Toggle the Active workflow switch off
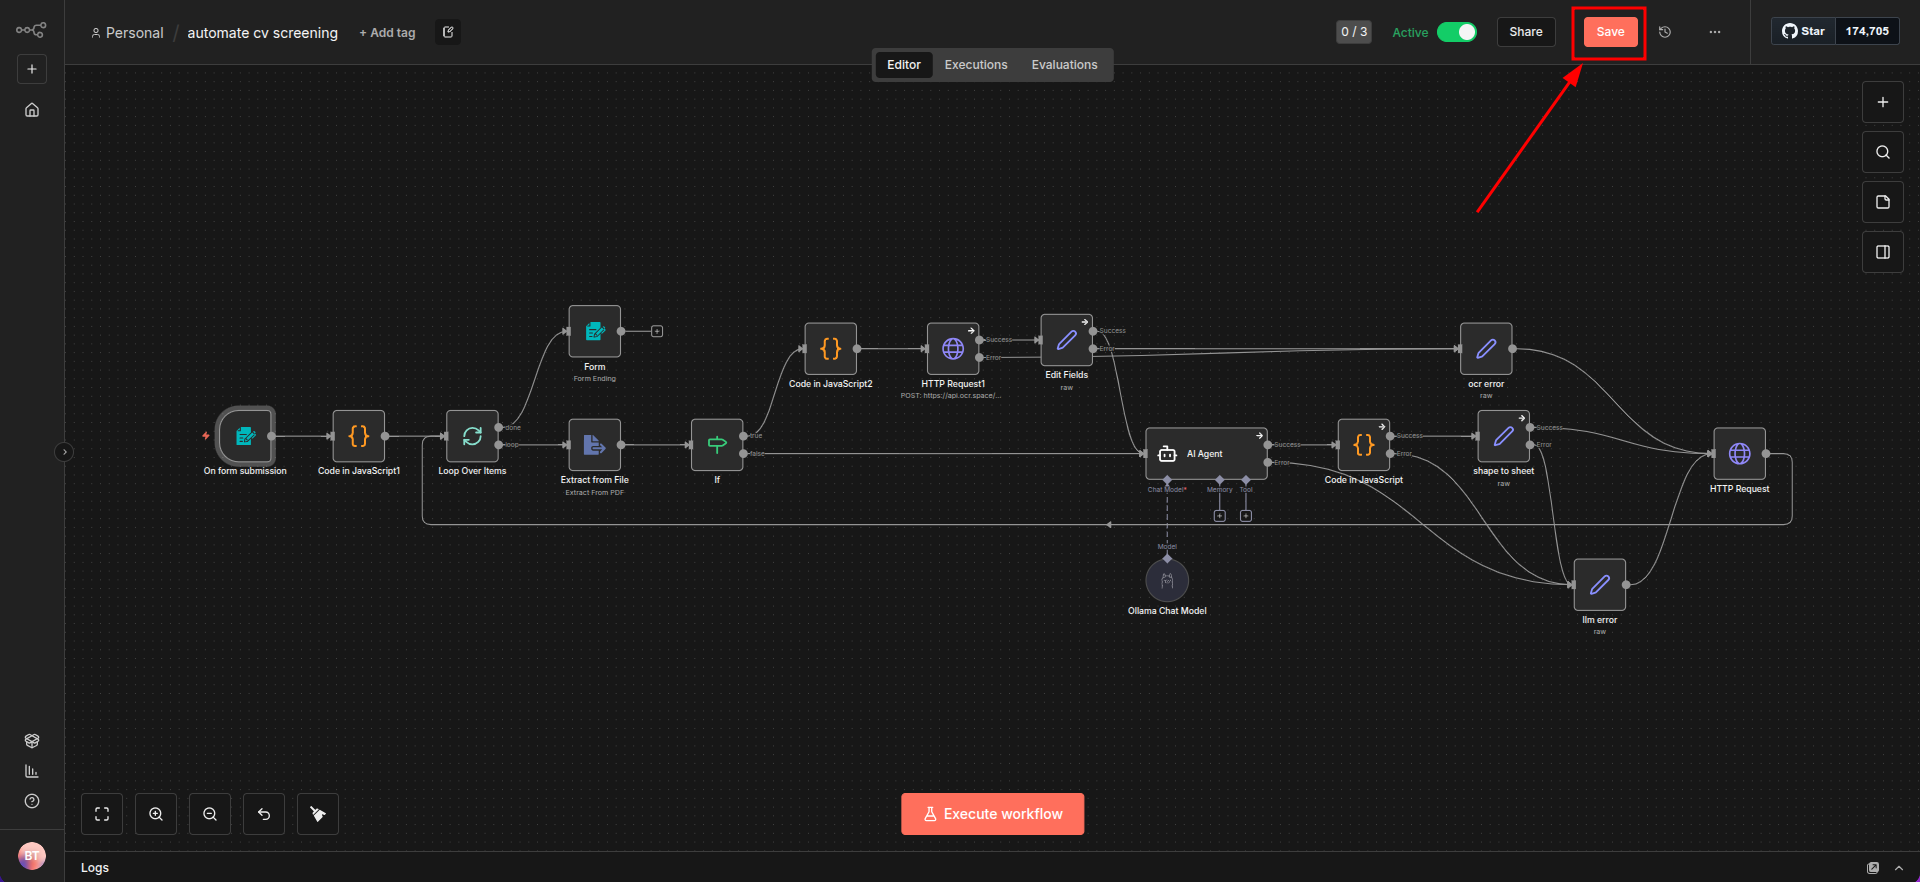This screenshot has height=882, width=1920. click(1457, 32)
